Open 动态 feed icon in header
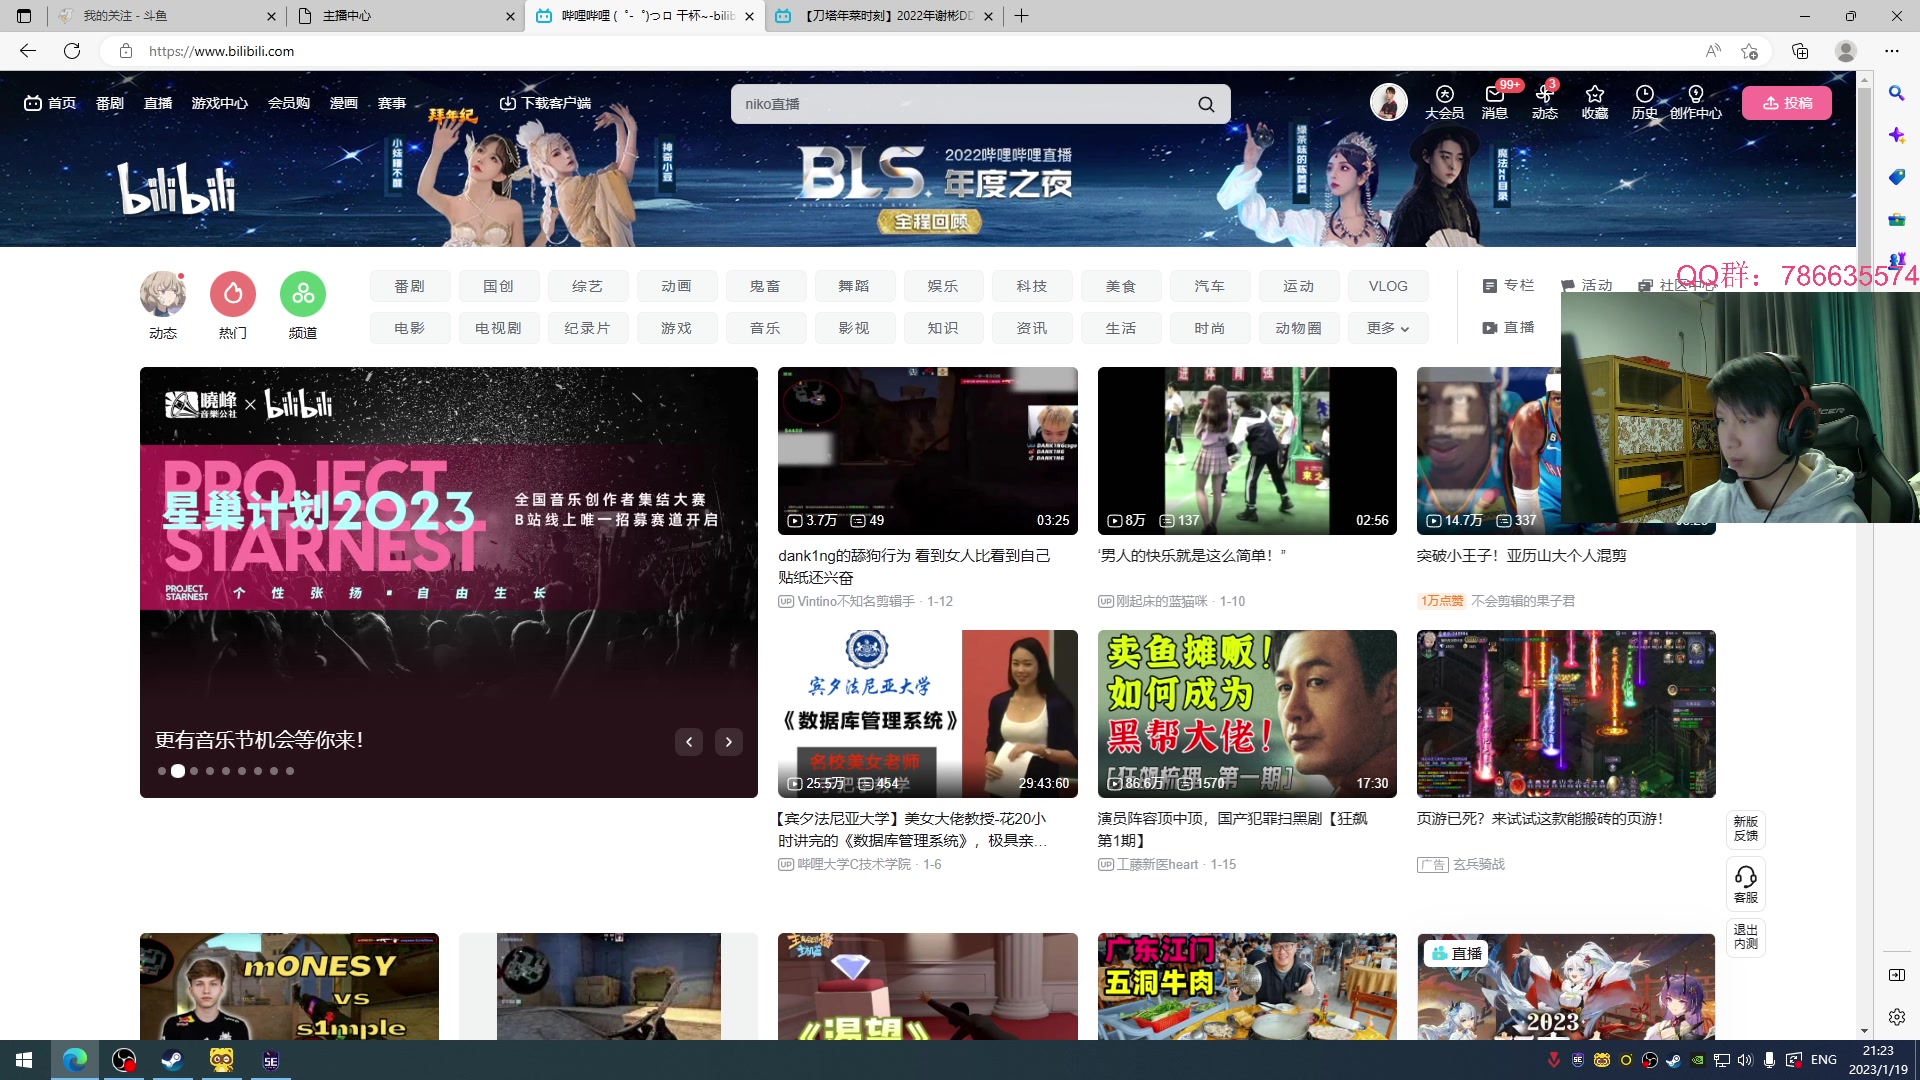The image size is (1920, 1080). (1544, 102)
